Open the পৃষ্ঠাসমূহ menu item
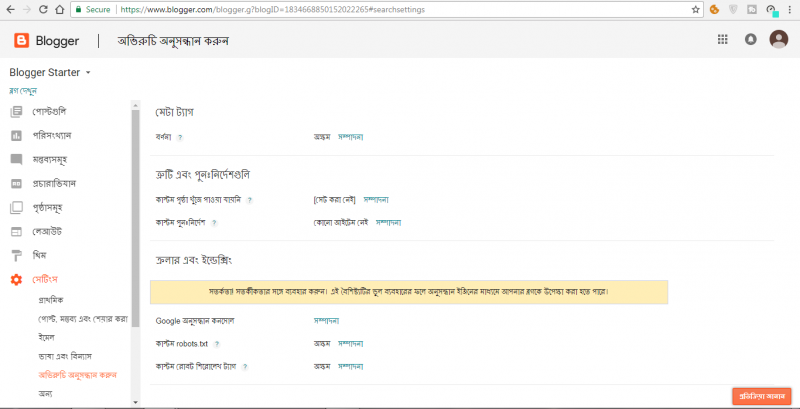 click(x=48, y=208)
